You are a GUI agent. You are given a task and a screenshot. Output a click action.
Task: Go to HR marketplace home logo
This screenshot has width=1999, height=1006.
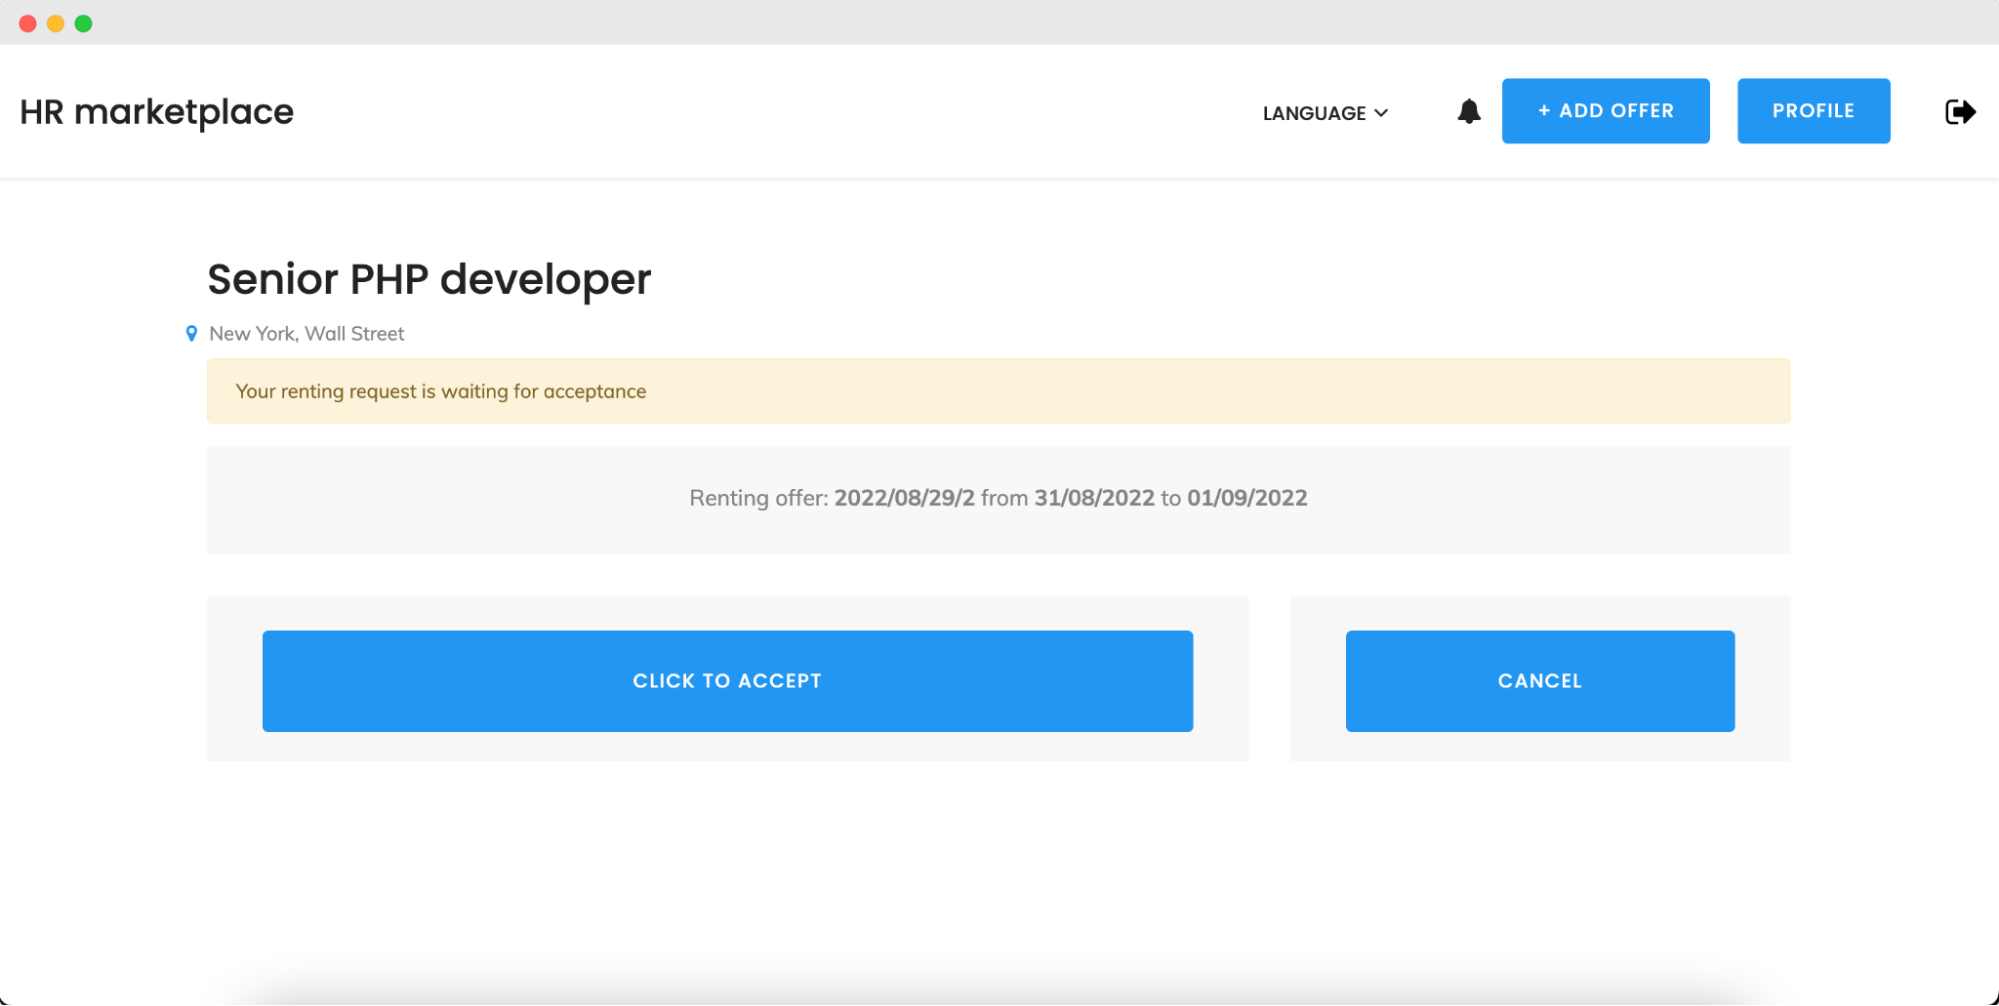tap(157, 112)
